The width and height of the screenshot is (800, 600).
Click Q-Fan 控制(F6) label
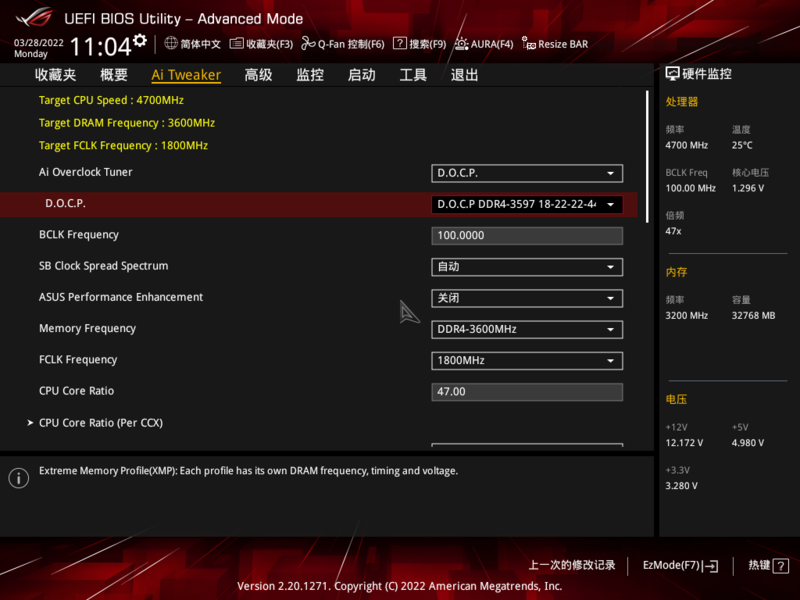pos(351,44)
